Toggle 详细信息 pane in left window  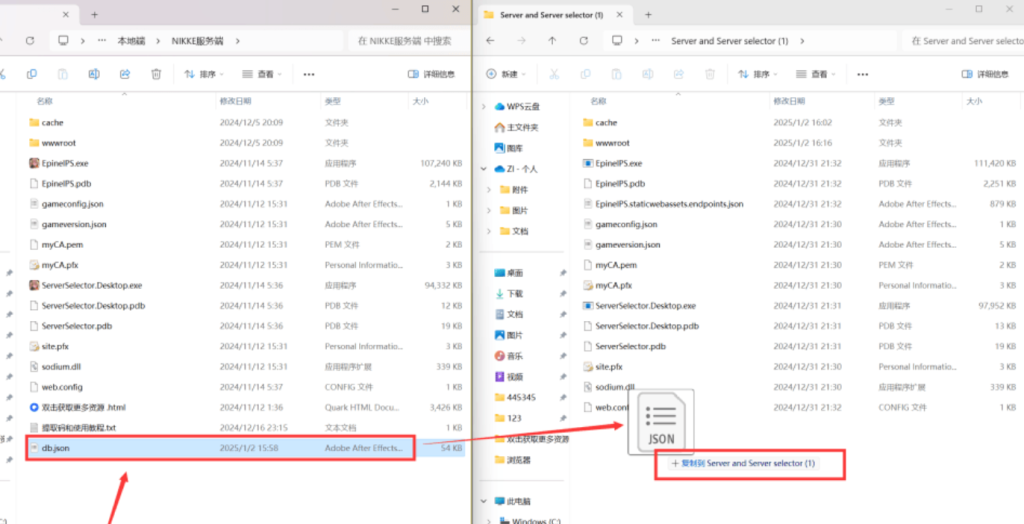click(431, 74)
